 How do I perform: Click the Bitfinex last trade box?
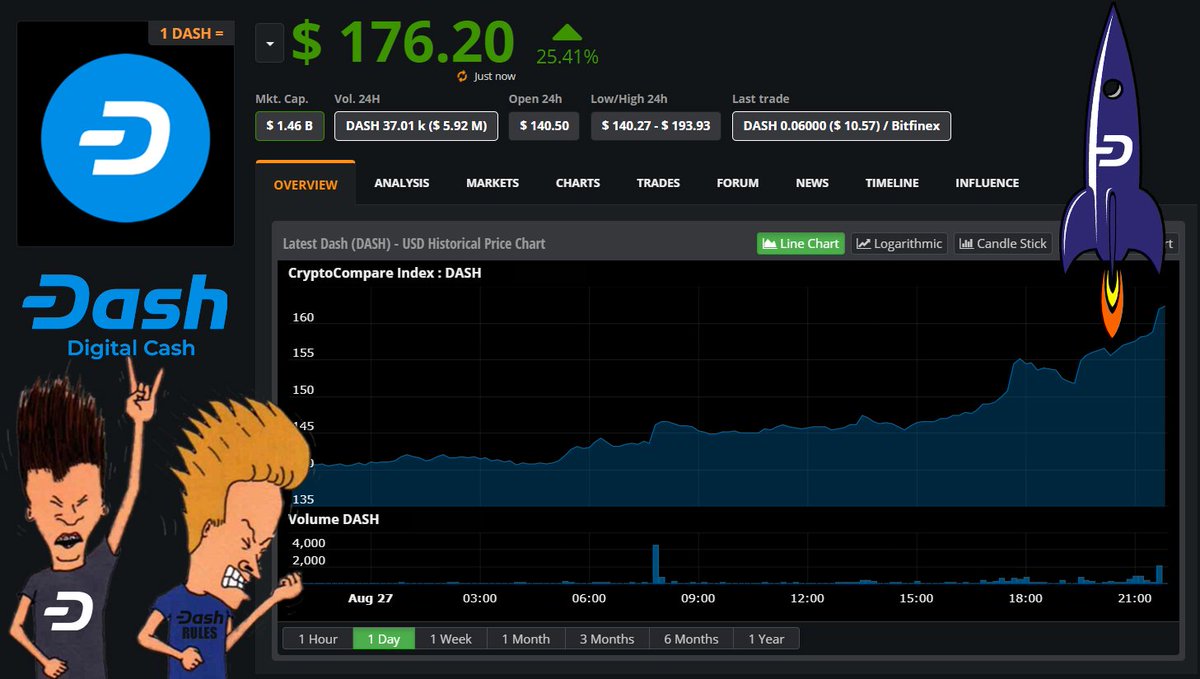click(x=841, y=126)
